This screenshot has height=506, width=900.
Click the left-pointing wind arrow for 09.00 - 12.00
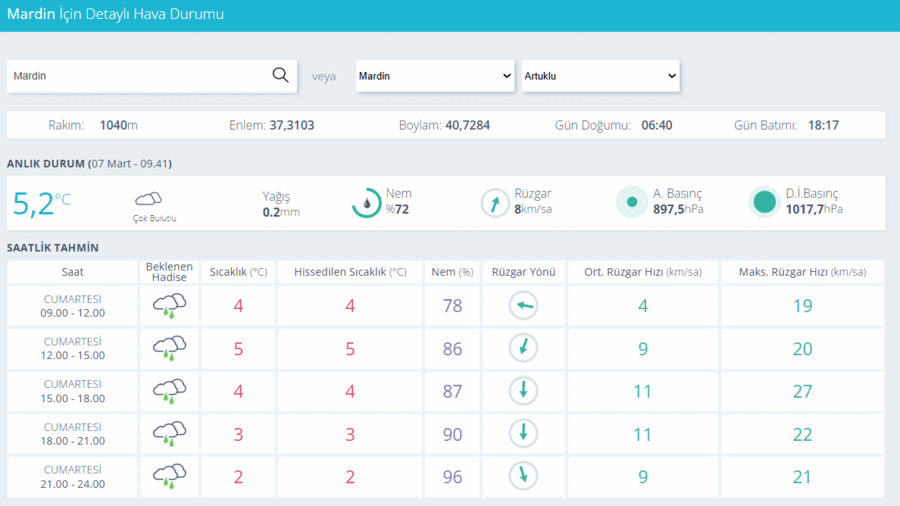click(x=523, y=305)
